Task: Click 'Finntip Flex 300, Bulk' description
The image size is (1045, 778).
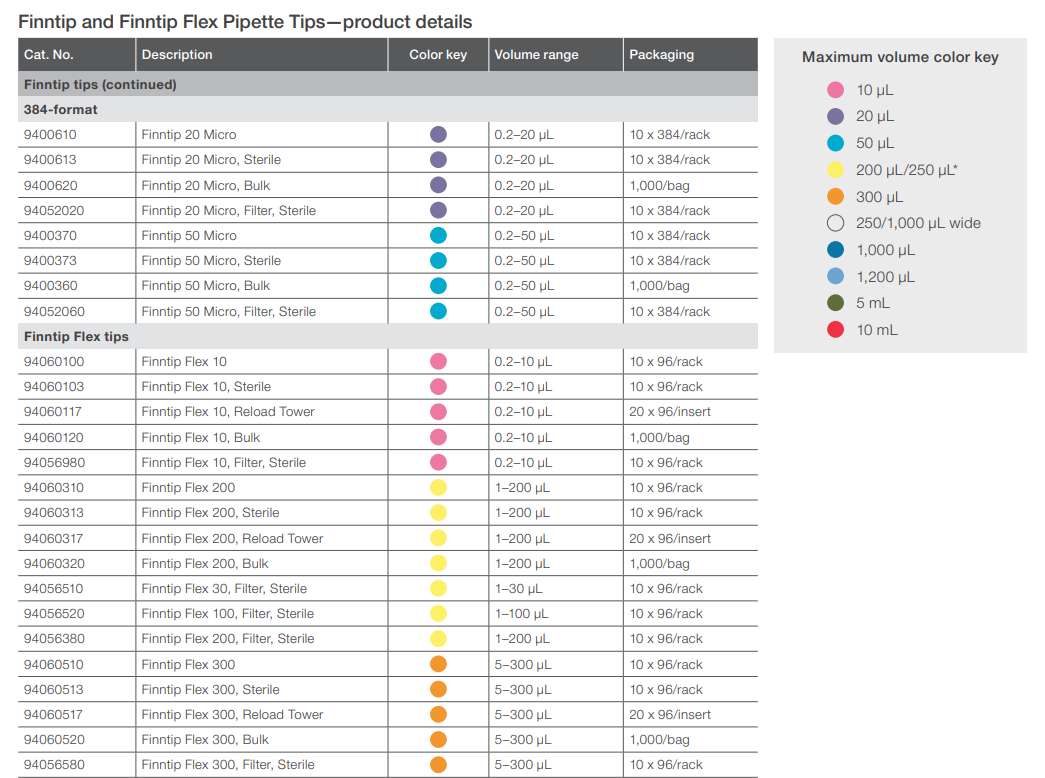Action: pyautogui.click(x=205, y=740)
